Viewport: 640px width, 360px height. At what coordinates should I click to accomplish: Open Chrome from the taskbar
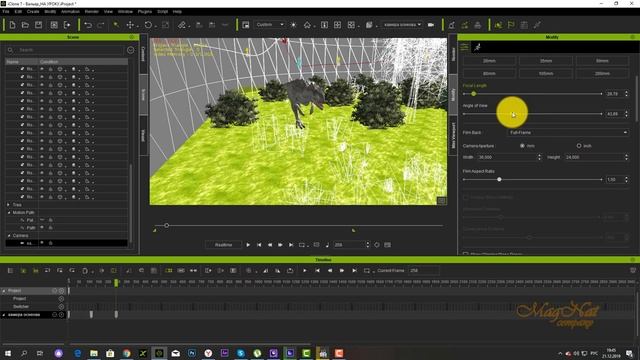pyautogui.click(x=127, y=353)
